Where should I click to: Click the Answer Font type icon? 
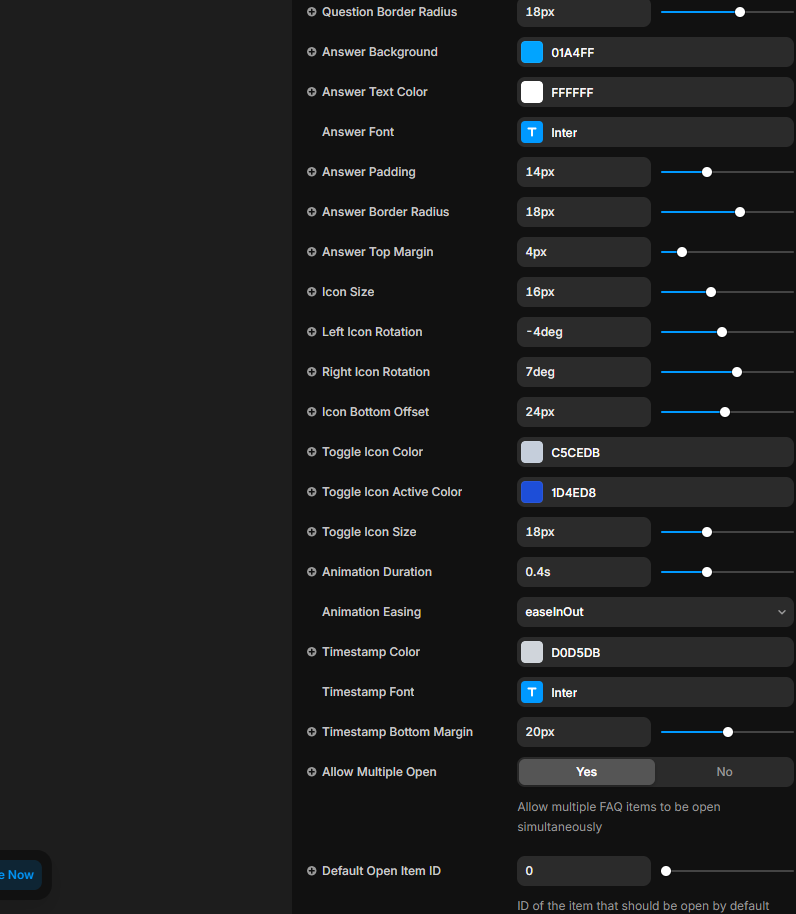click(532, 132)
